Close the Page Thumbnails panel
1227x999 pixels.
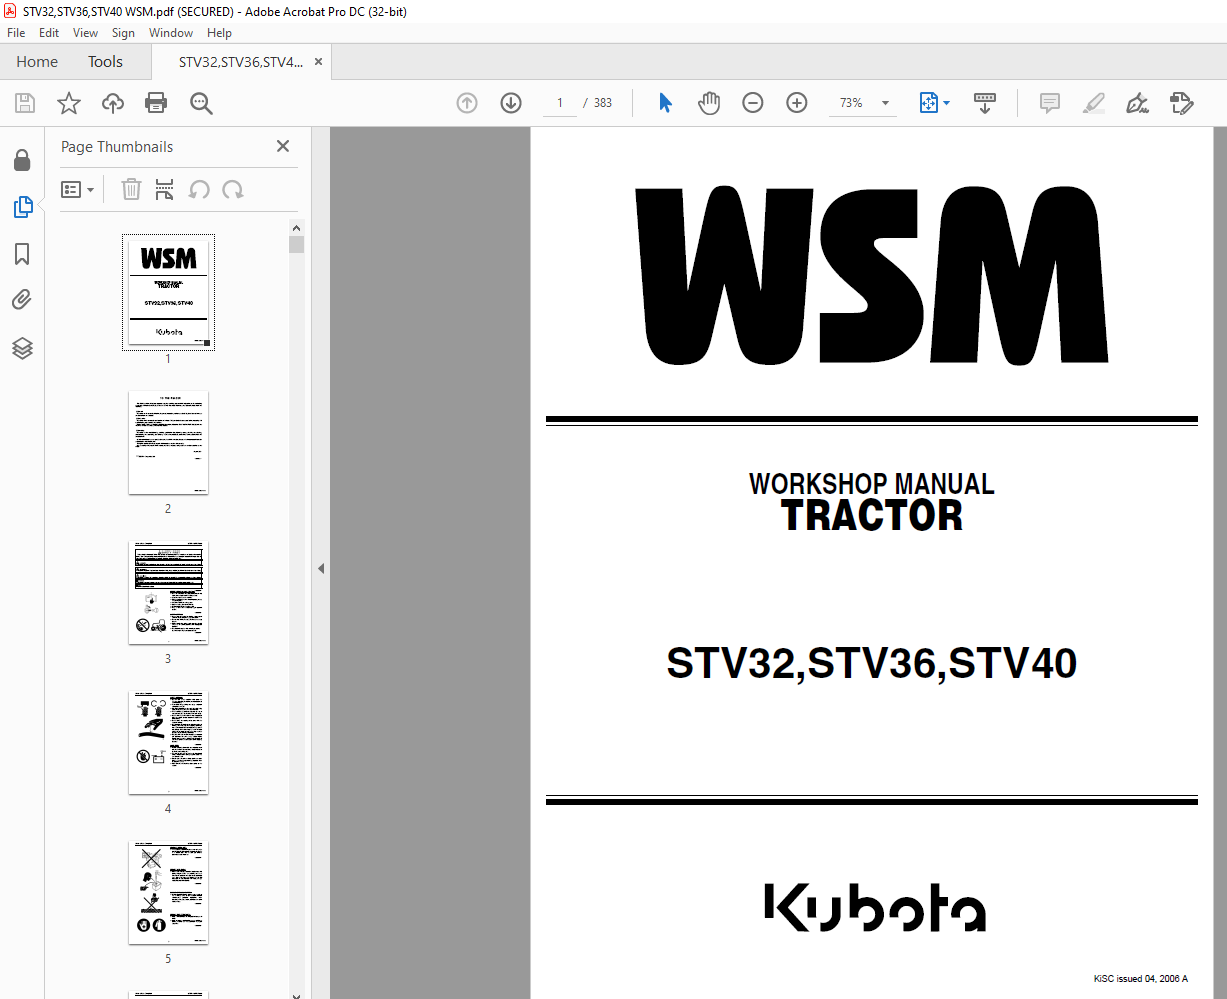[x=283, y=146]
